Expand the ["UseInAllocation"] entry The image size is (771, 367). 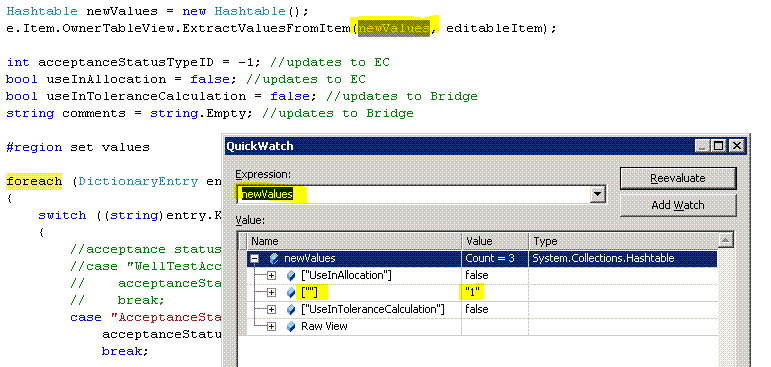pos(271,275)
